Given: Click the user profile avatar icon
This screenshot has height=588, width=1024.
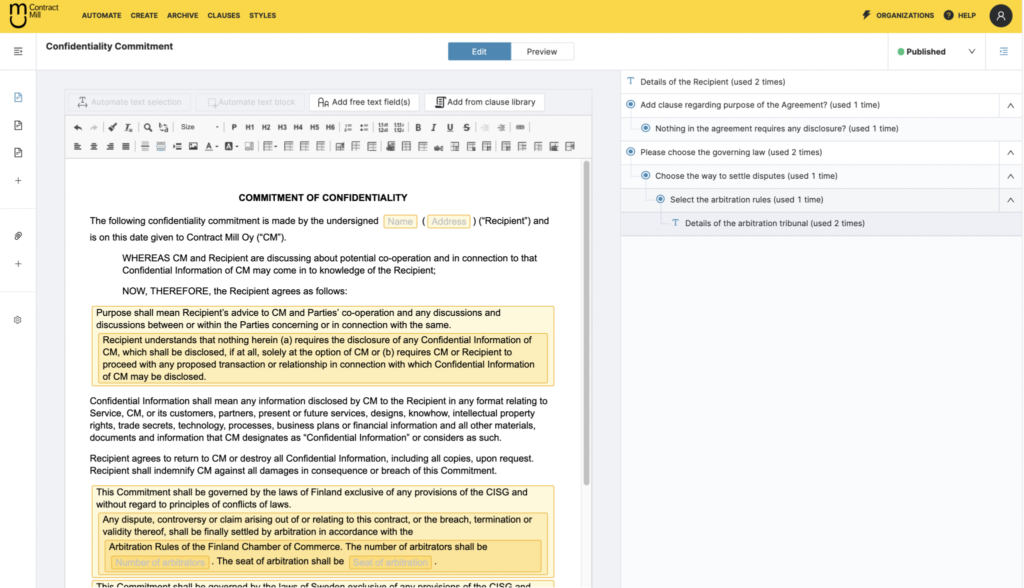Looking at the screenshot, I should coord(1000,15).
